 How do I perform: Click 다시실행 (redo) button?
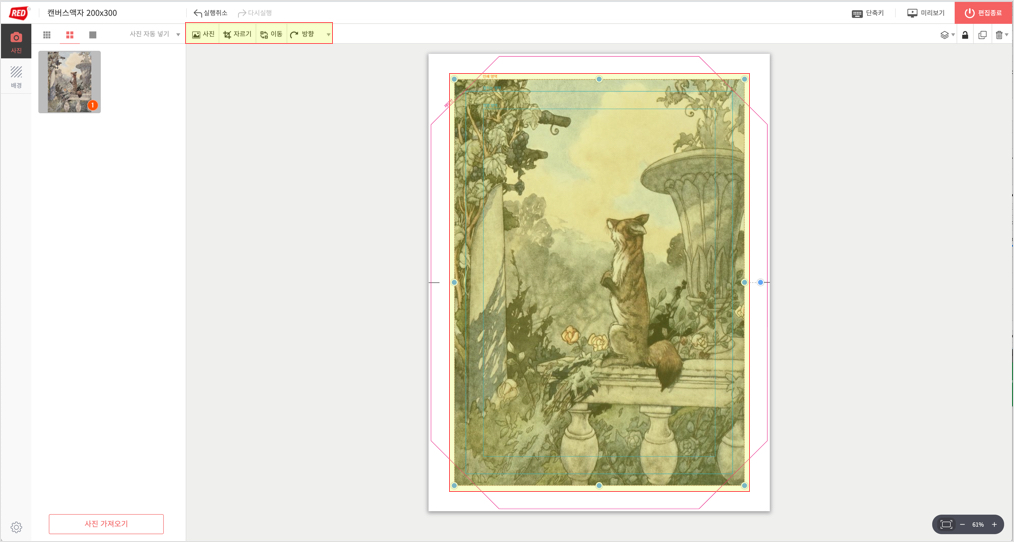pyautogui.click(x=255, y=13)
